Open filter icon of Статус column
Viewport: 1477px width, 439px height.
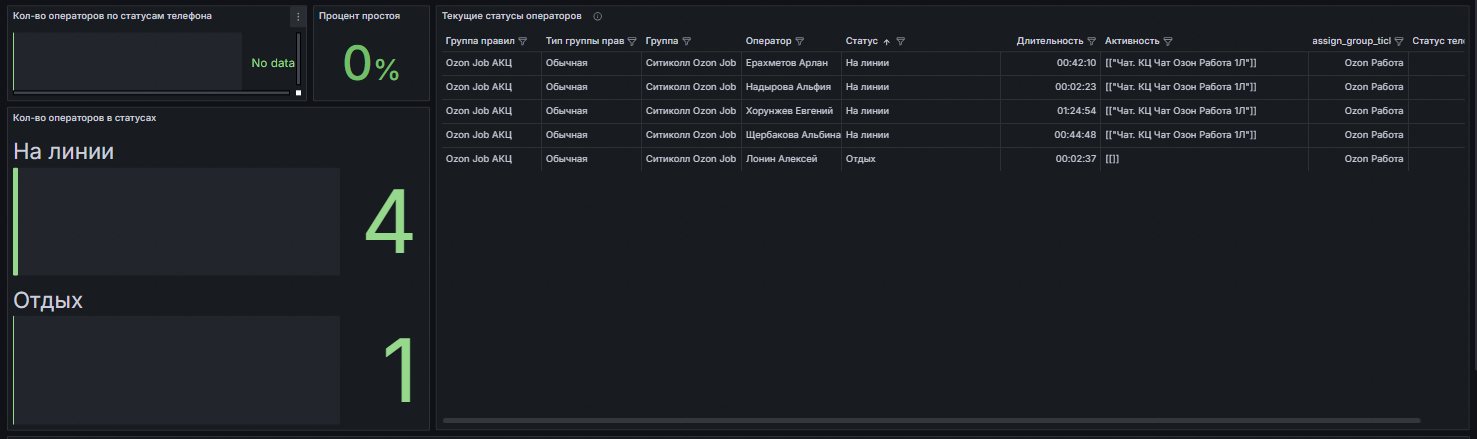click(x=901, y=41)
